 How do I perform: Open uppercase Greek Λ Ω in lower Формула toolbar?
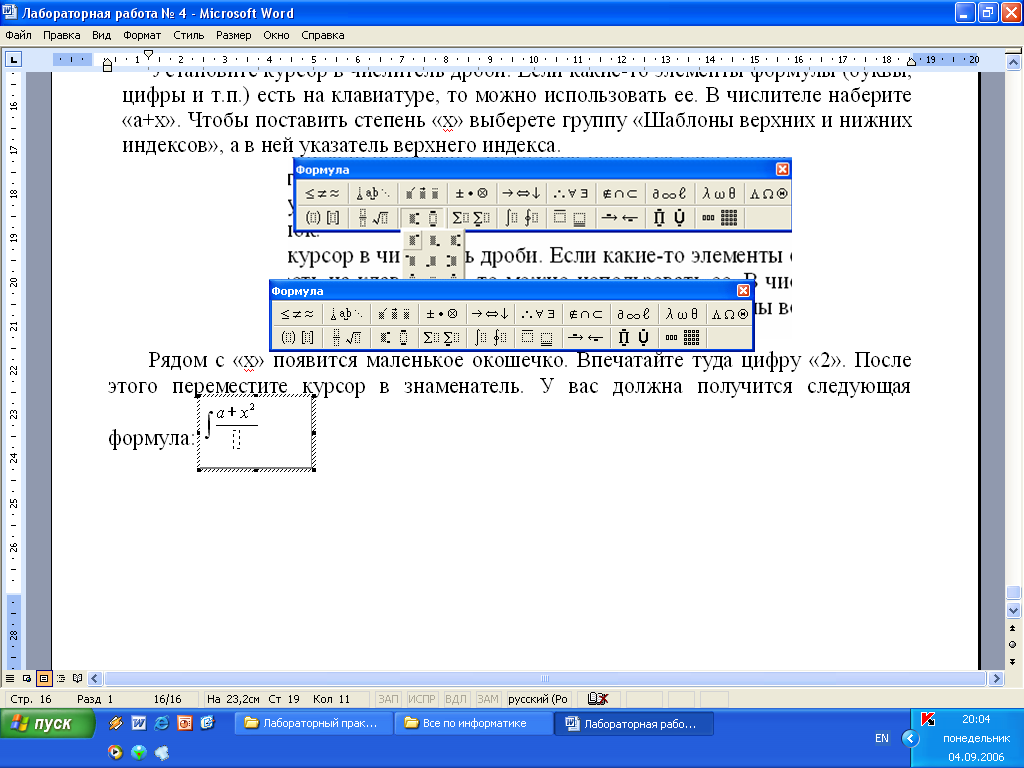pyautogui.click(x=729, y=314)
